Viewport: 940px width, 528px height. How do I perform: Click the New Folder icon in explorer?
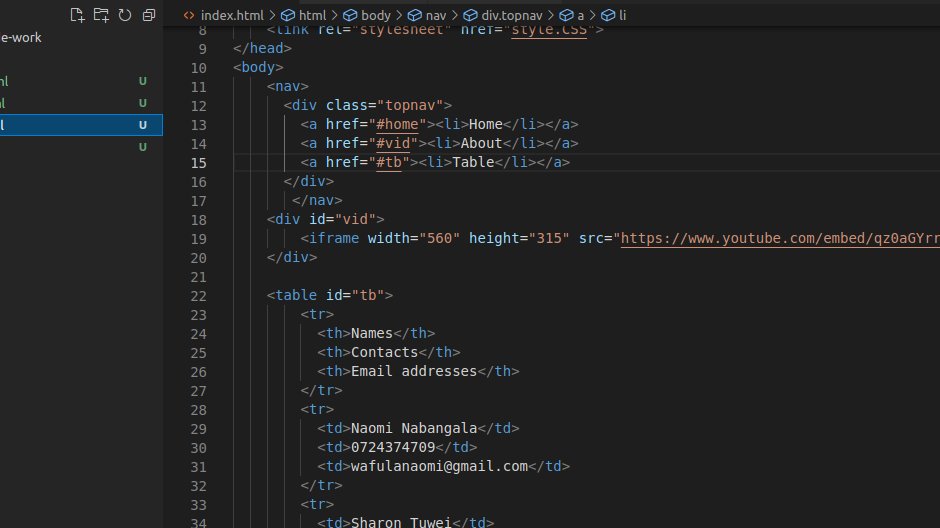click(x=101, y=15)
